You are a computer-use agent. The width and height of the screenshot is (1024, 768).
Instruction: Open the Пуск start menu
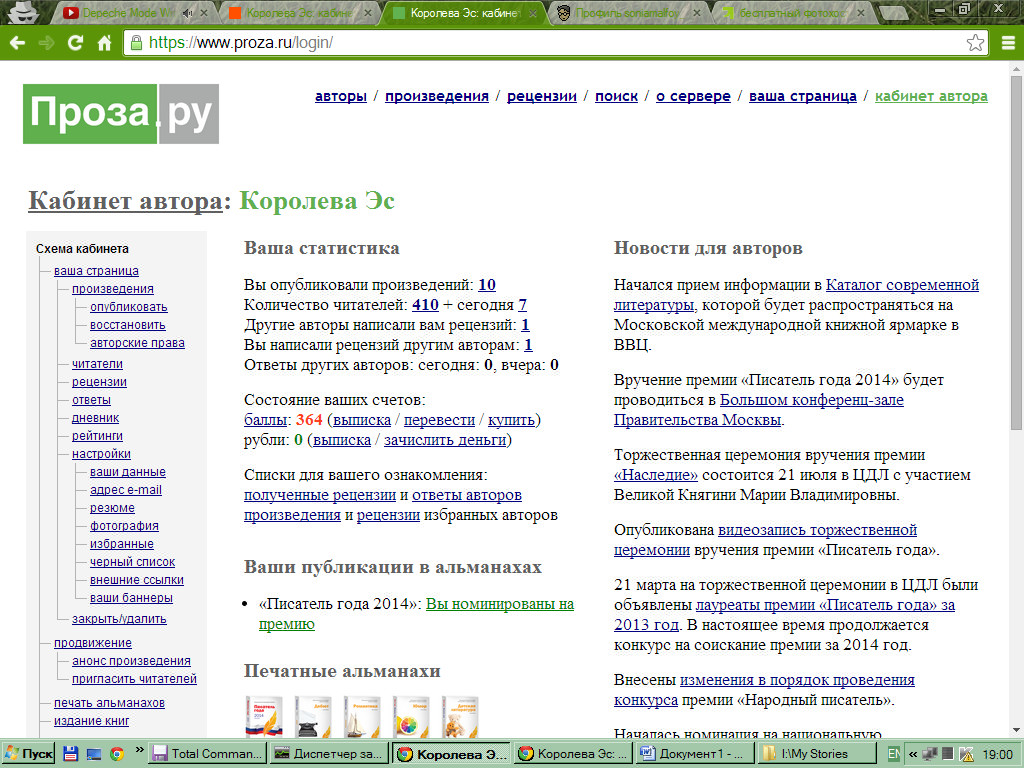29,753
